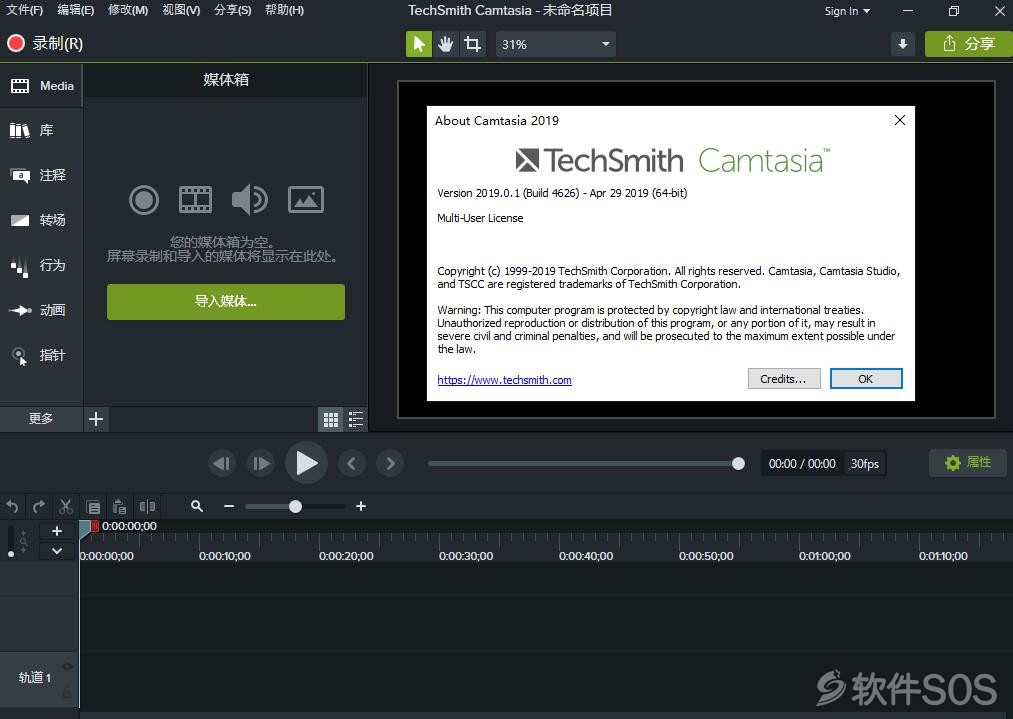
Task: Click the speaker audio icon in media bin
Action: pyautogui.click(x=249, y=200)
